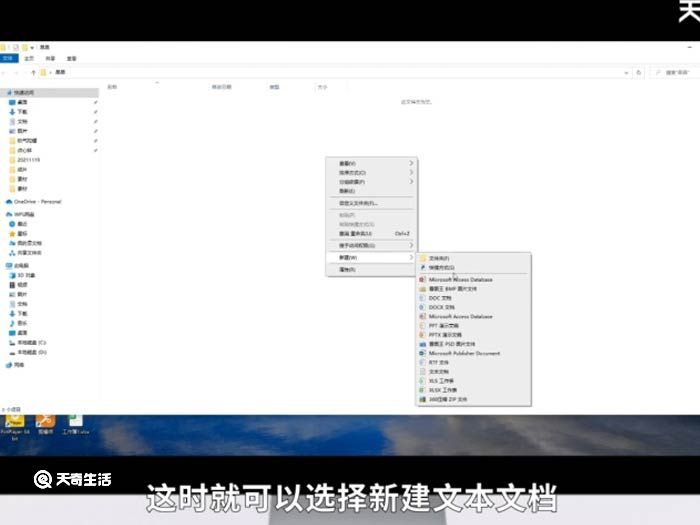Click the arrow on the highlighted 新建(W) item
The height and width of the screenshot is (525, 700).
(x=411, y=257)
